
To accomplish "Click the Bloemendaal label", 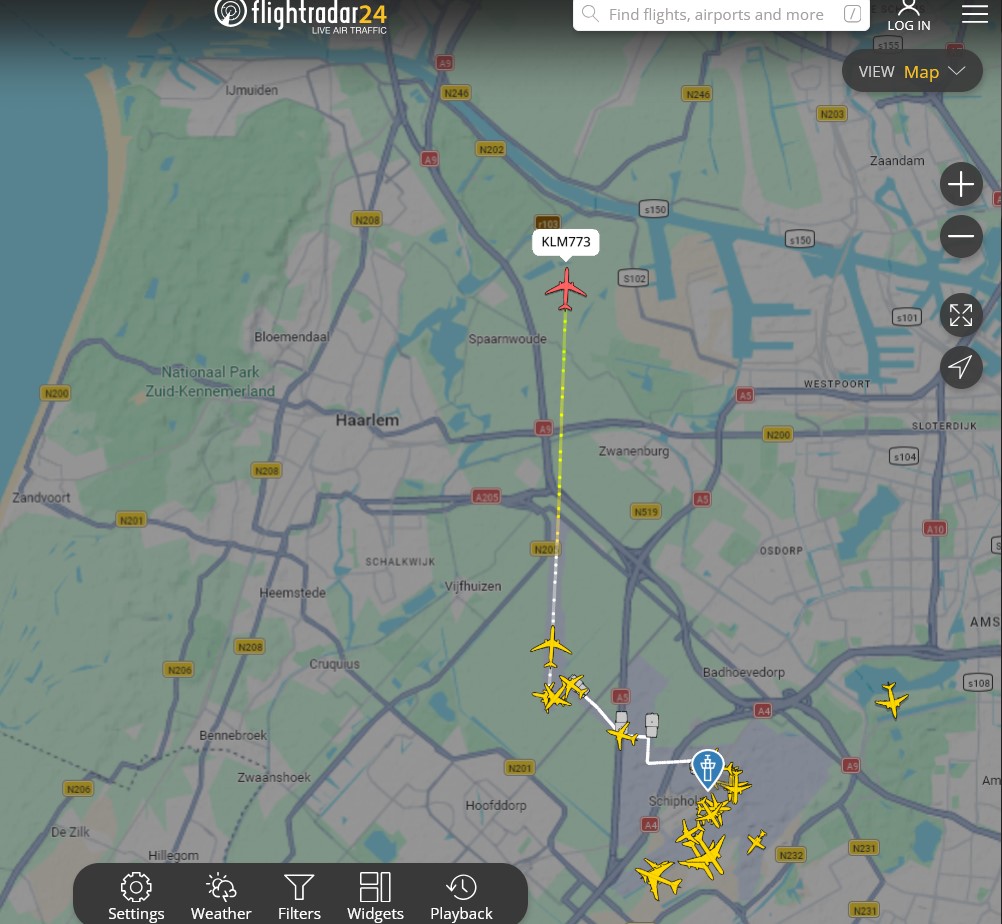I will click(x=292, y=337).
